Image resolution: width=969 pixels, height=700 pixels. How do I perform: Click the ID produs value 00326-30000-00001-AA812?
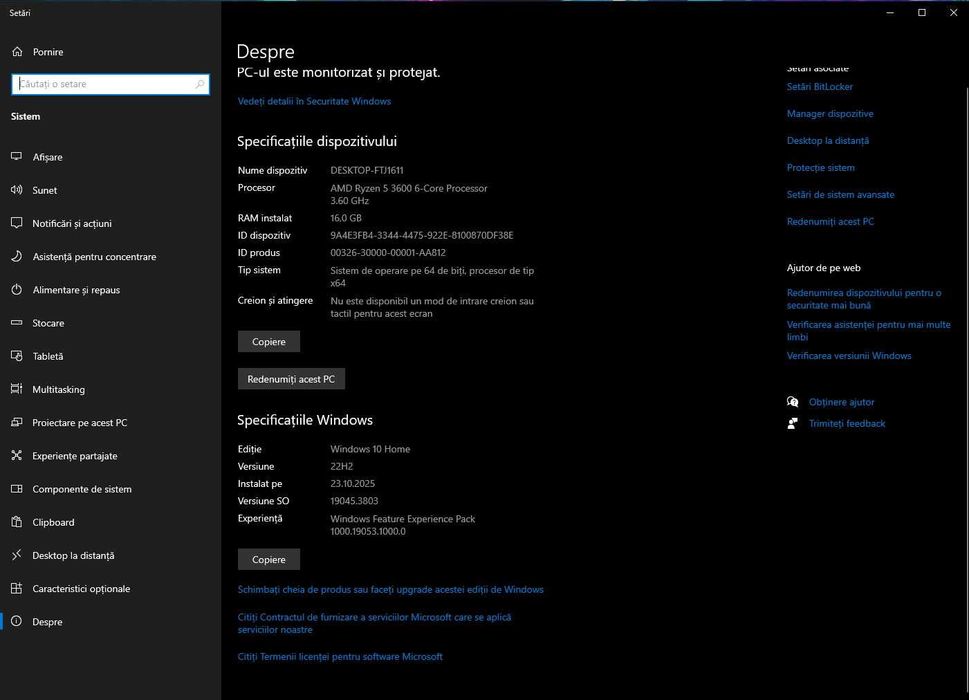(387, 253)
